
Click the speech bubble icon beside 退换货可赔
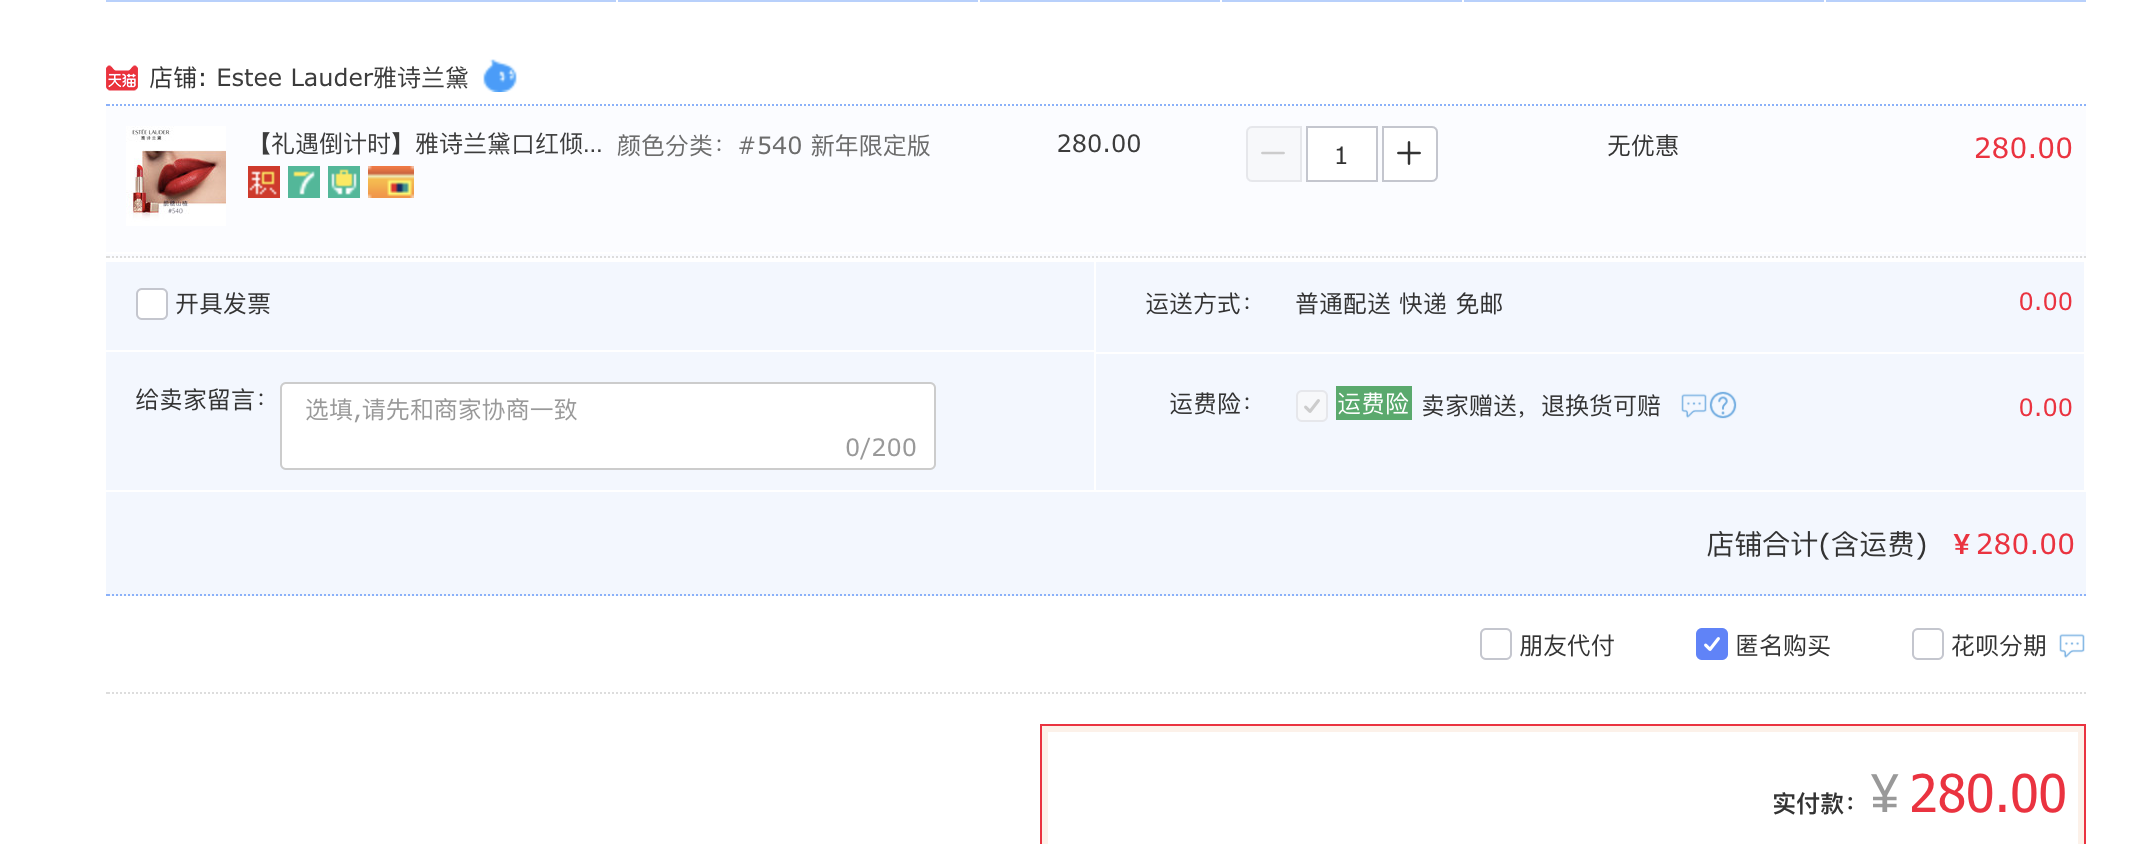[x=1693, y=405]
